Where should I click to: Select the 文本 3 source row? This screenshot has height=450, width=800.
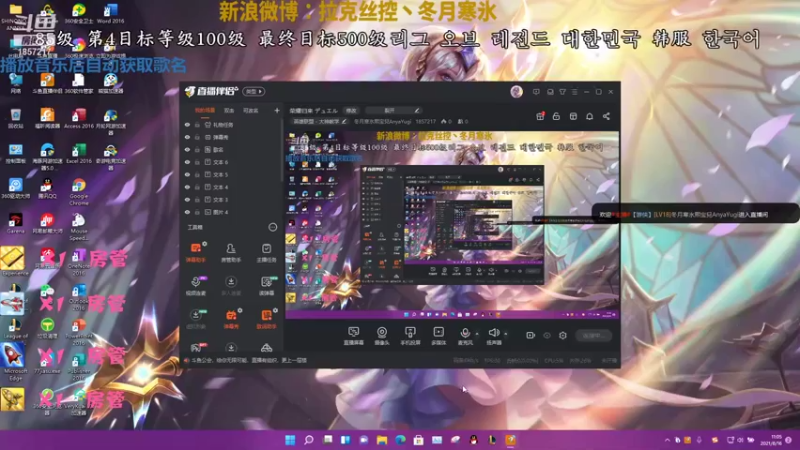tap(231, 199)
